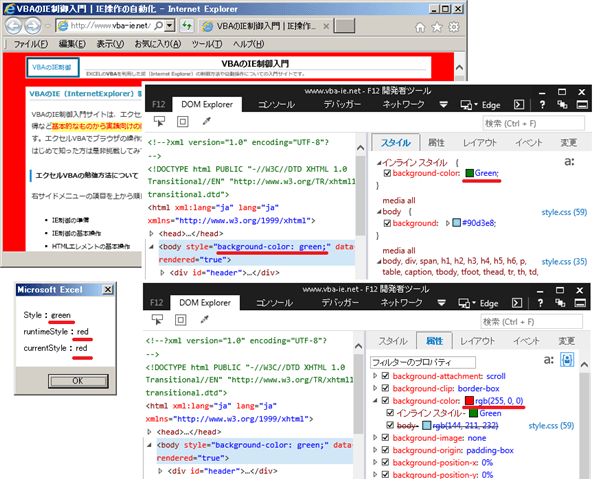The width and height of the screenshot is (600, 479).
Task: Toggle background-position-x checkbox
Action: click(386, 462)
